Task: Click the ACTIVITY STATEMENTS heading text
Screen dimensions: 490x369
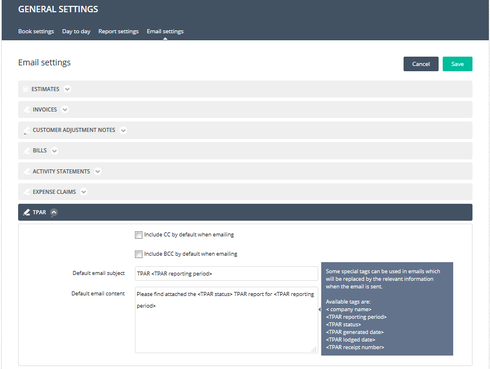Action: 61,171
